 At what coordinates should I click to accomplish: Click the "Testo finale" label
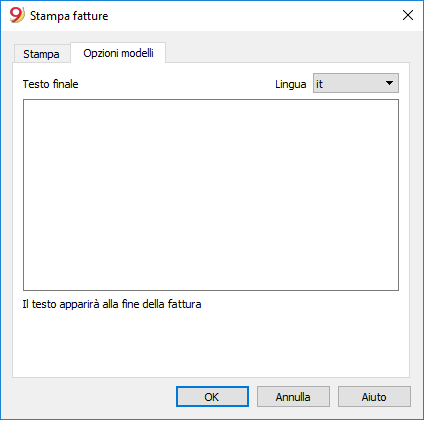pos(50,84)
